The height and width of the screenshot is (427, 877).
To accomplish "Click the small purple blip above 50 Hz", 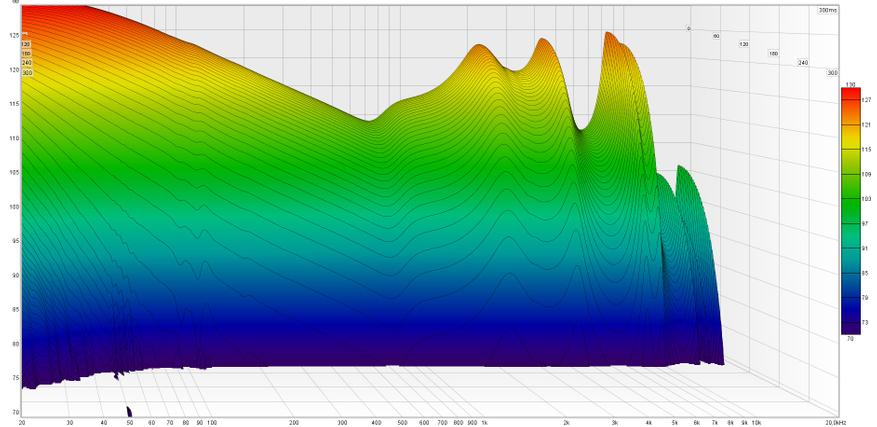I will pos(129,411).
